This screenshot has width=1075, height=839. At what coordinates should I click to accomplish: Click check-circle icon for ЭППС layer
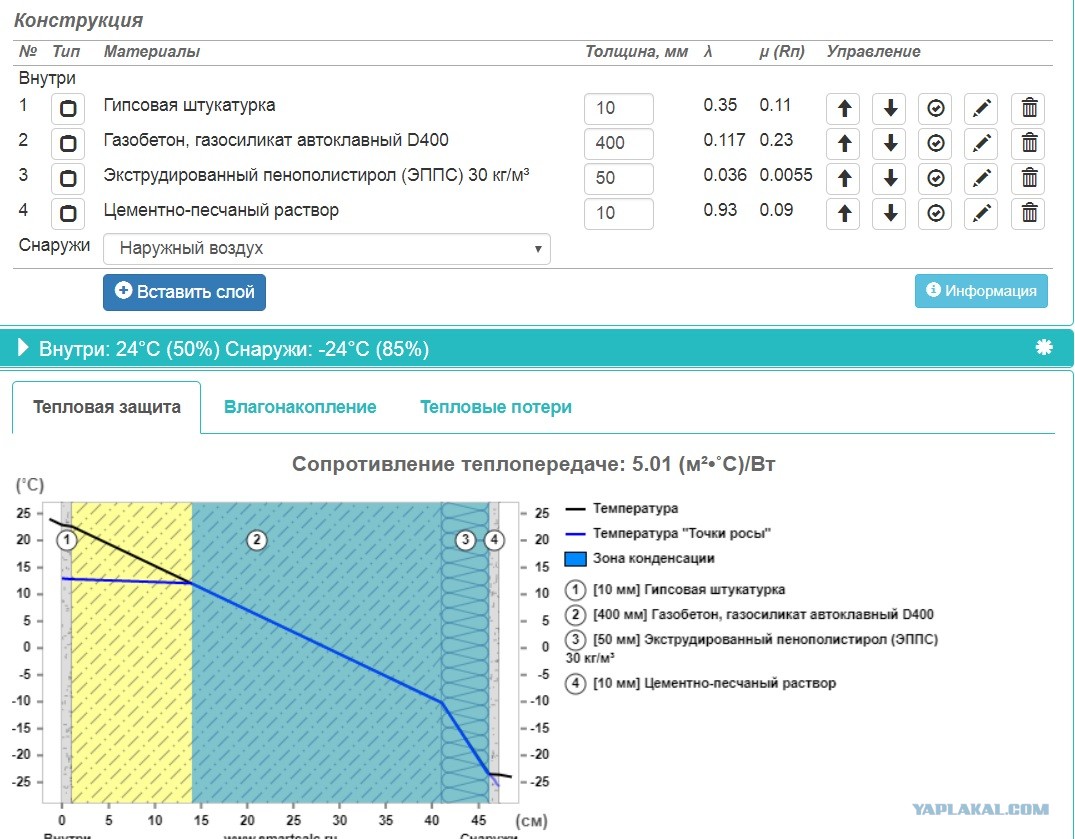(935, 178)
